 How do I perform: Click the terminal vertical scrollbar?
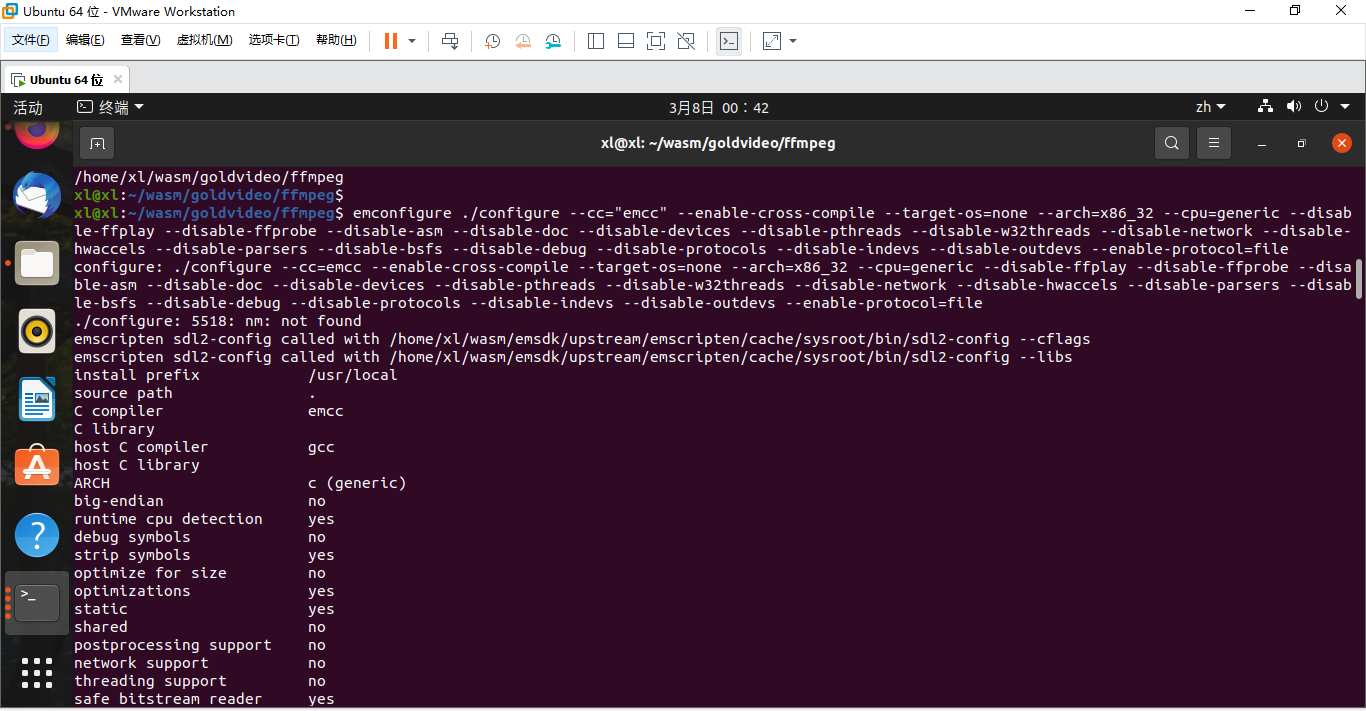pyautogui.click(x=1357, y=280)
